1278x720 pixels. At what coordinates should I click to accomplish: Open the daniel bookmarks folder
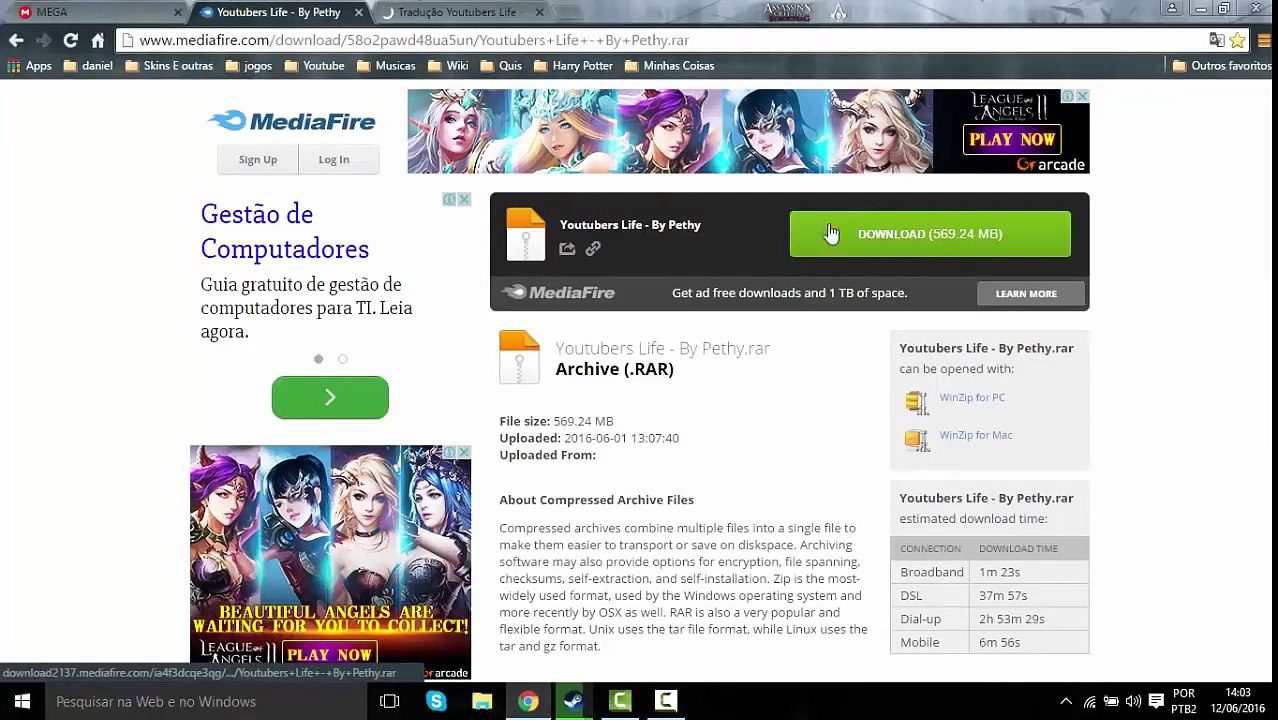point(88,66)
